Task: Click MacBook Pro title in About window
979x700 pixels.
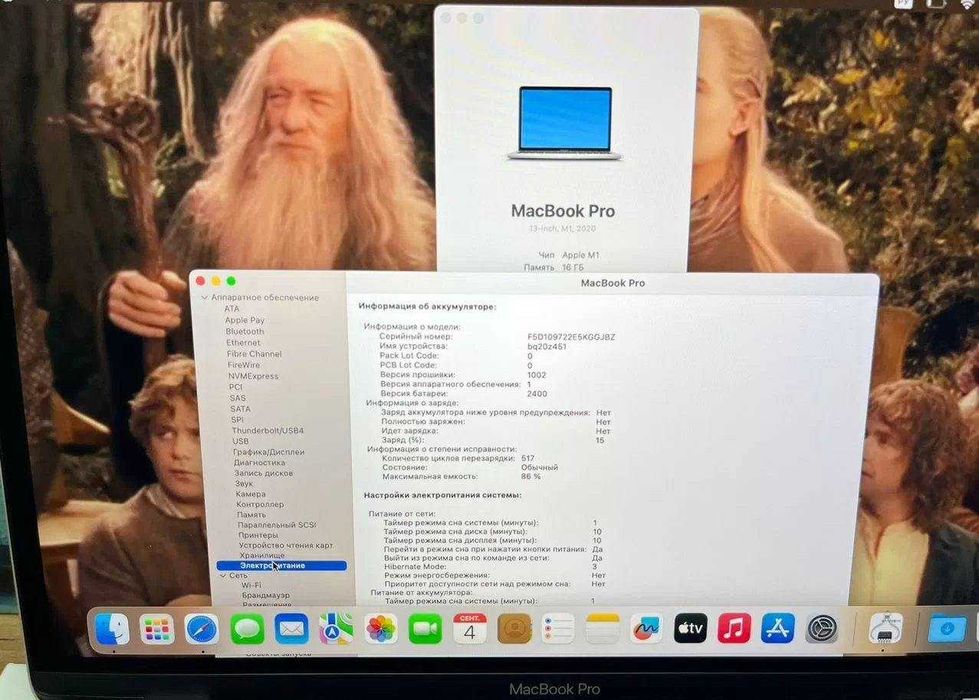Action: pos(563,211)
